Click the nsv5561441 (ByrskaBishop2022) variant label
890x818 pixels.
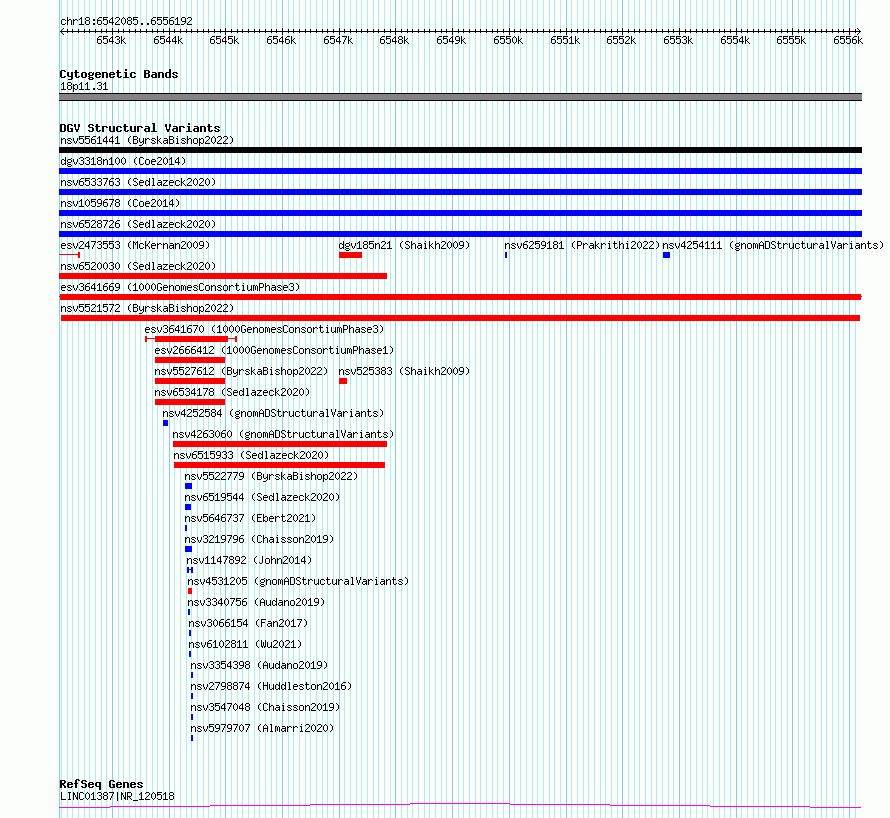tap(147, 140)
